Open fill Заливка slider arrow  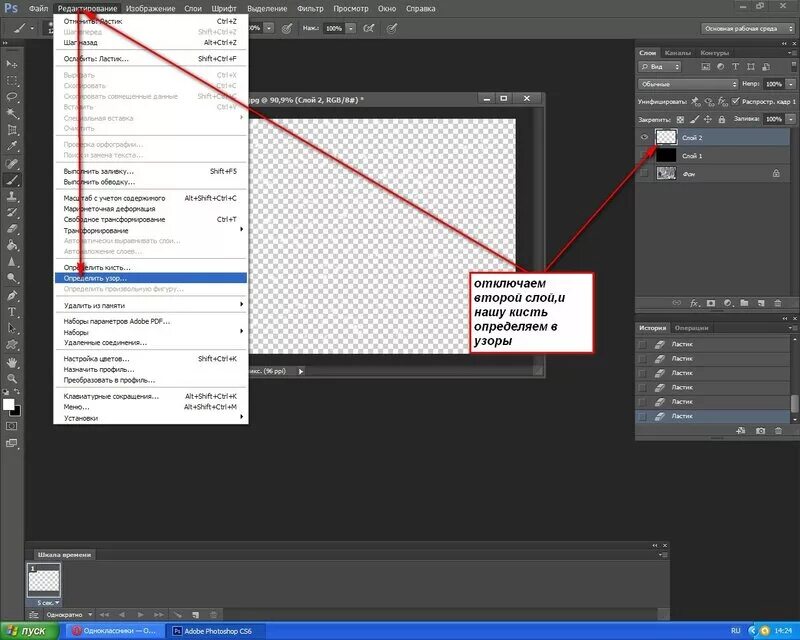[791, 119]
